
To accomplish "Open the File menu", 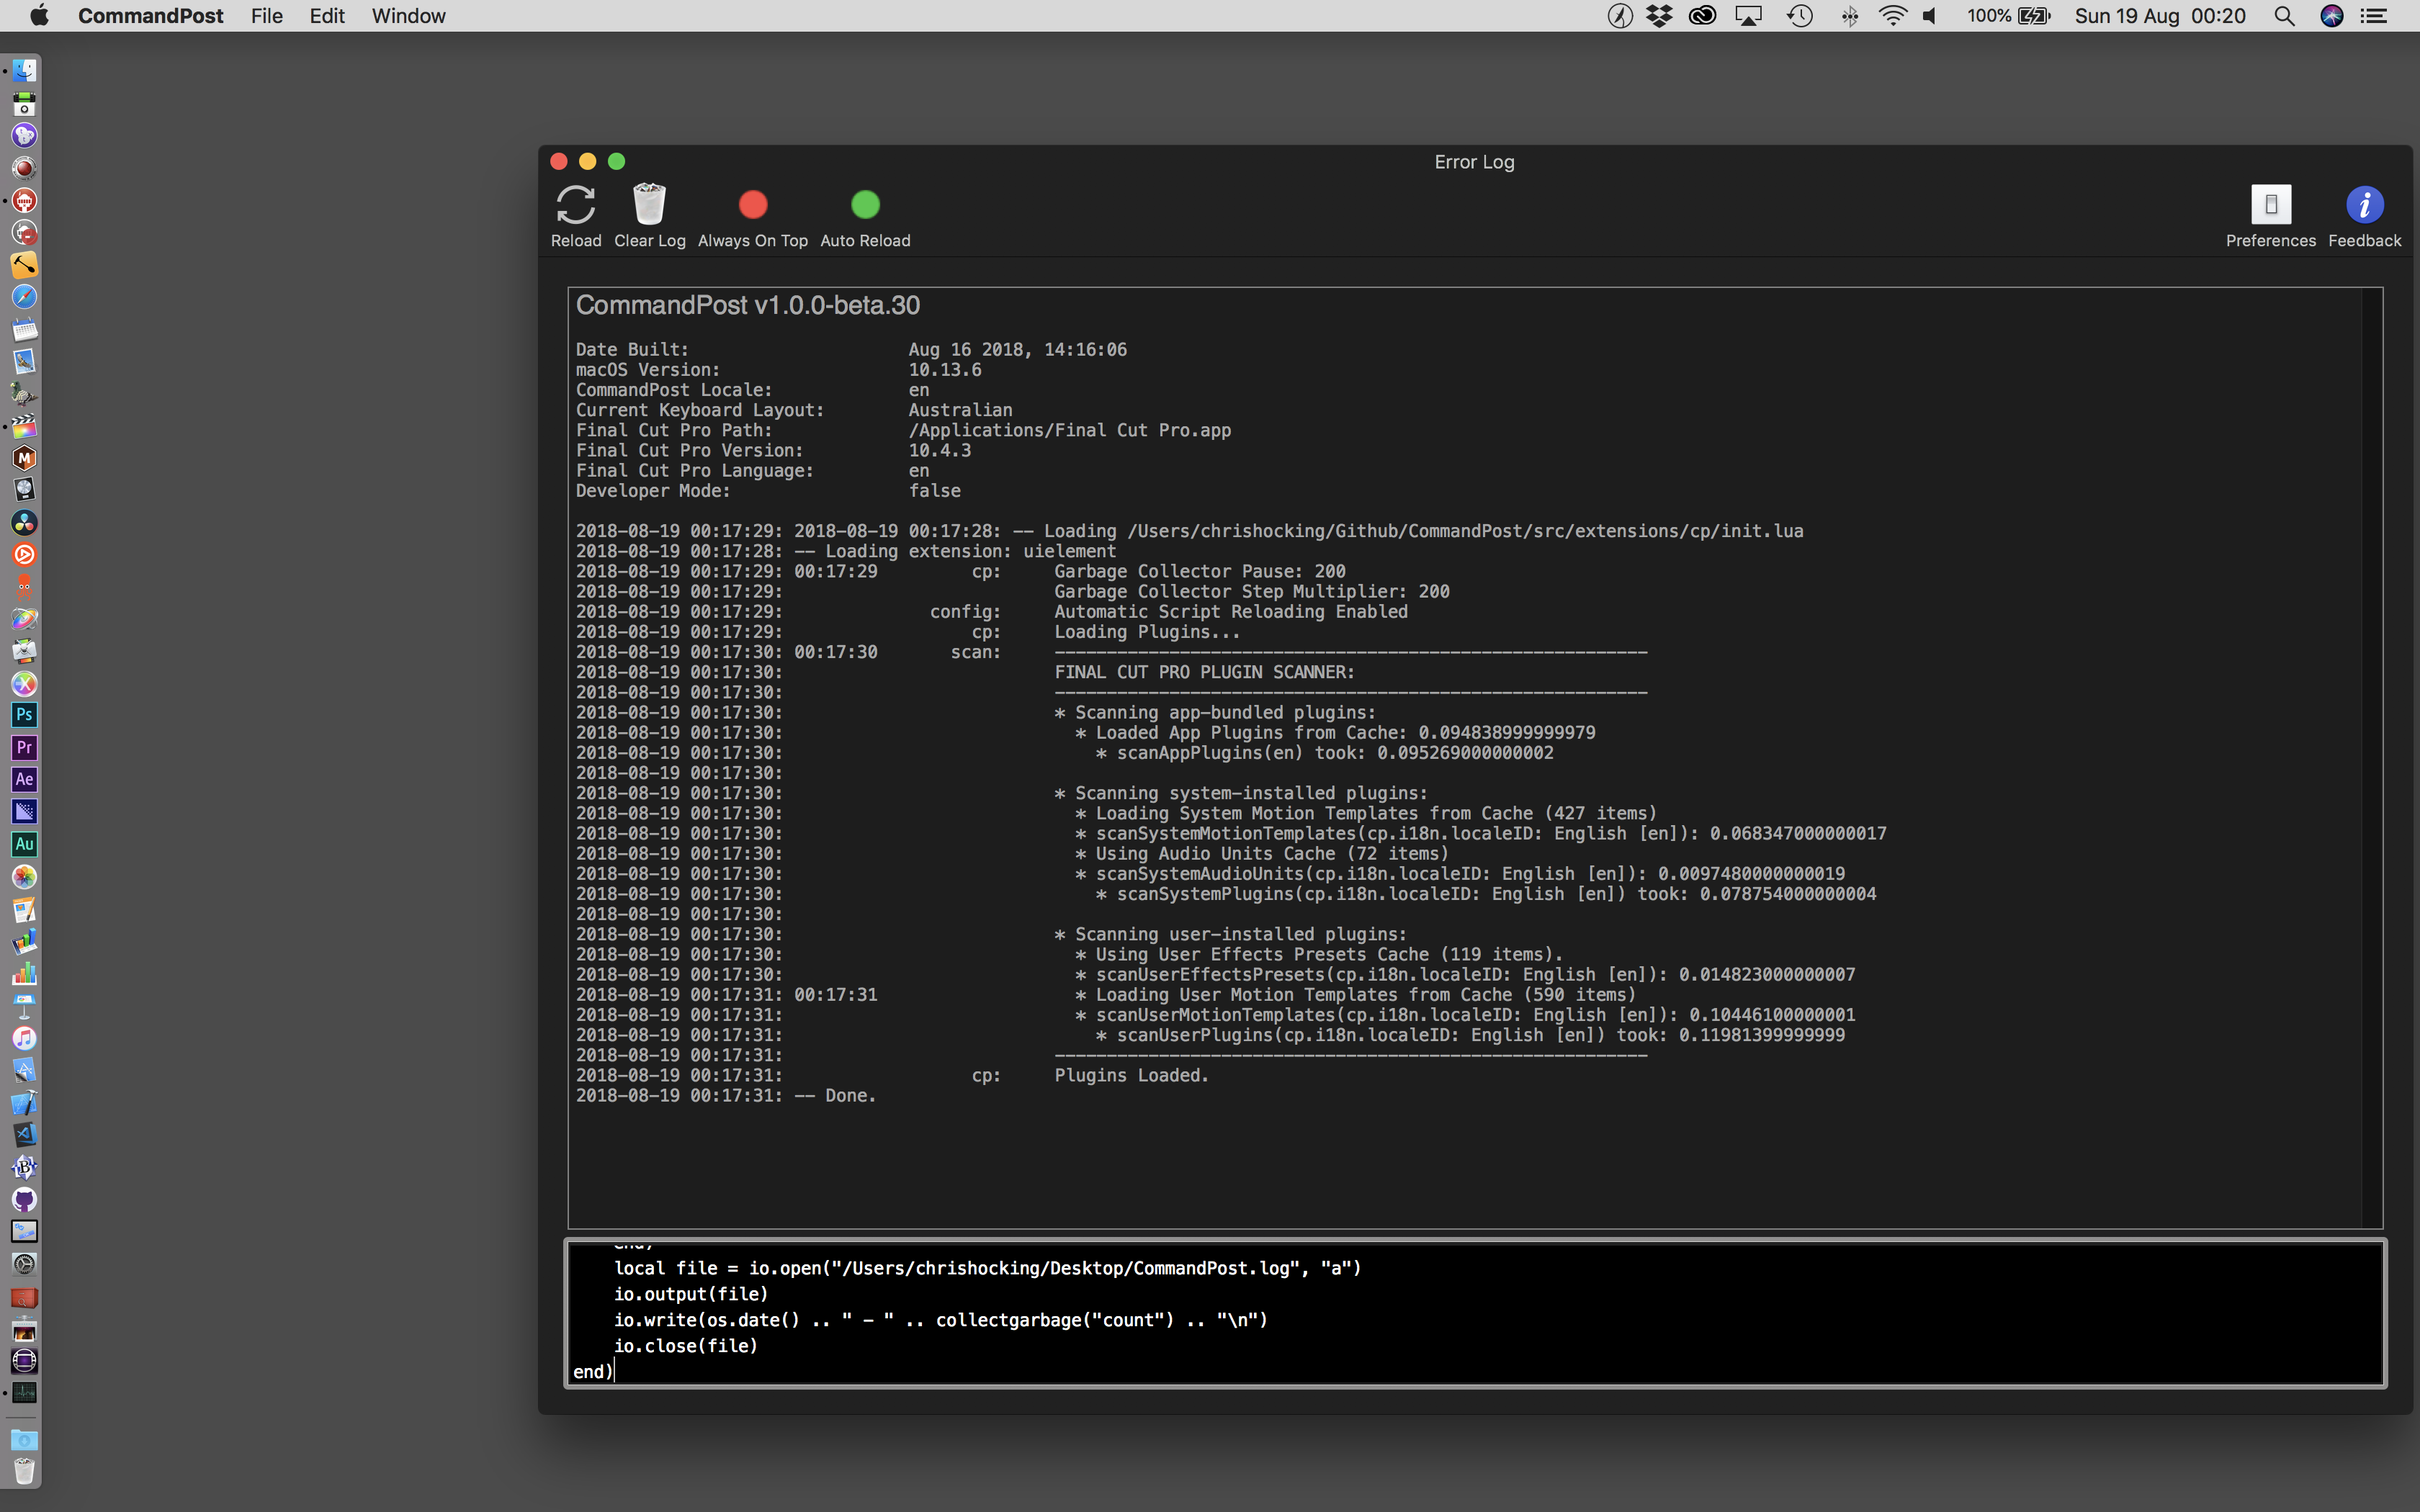I will click(x=266, y=16).
